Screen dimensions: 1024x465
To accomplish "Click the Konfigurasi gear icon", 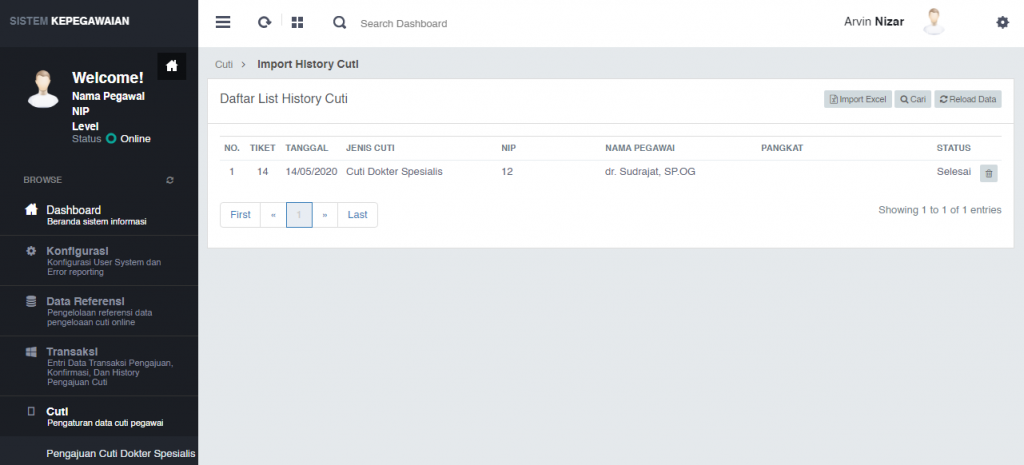I will coord(31,251).
